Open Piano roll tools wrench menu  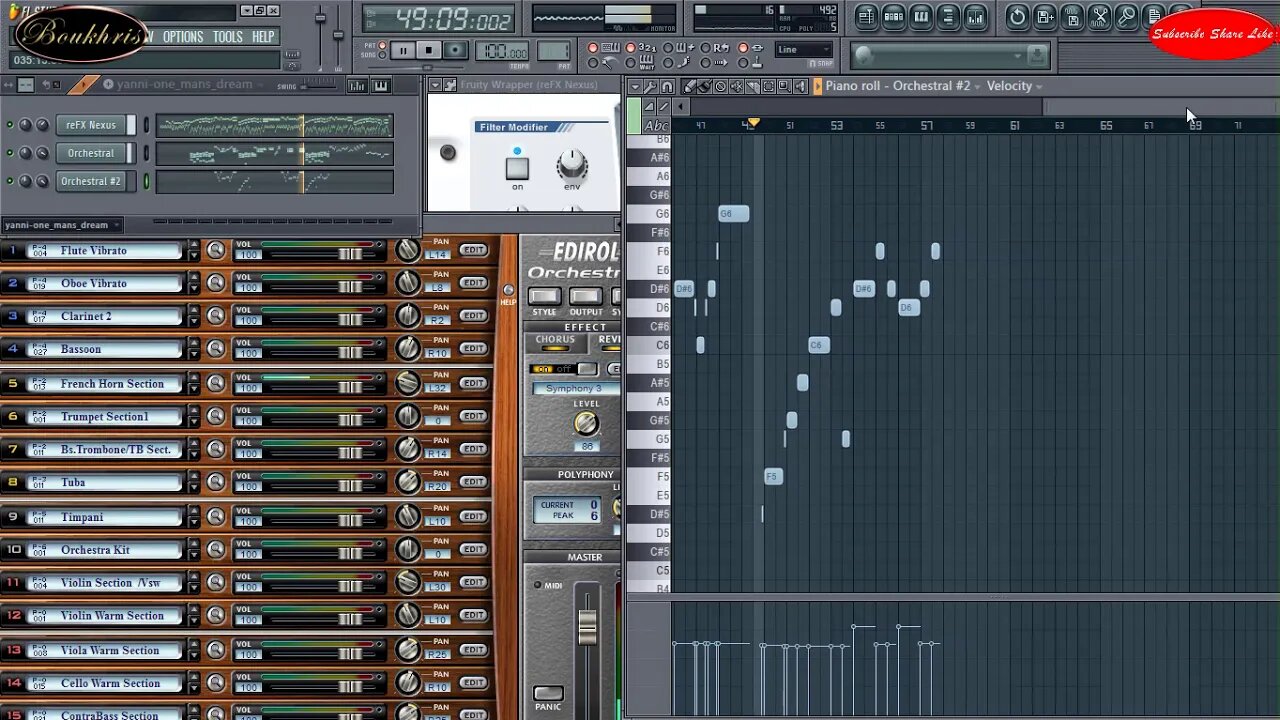click(650, 86)
